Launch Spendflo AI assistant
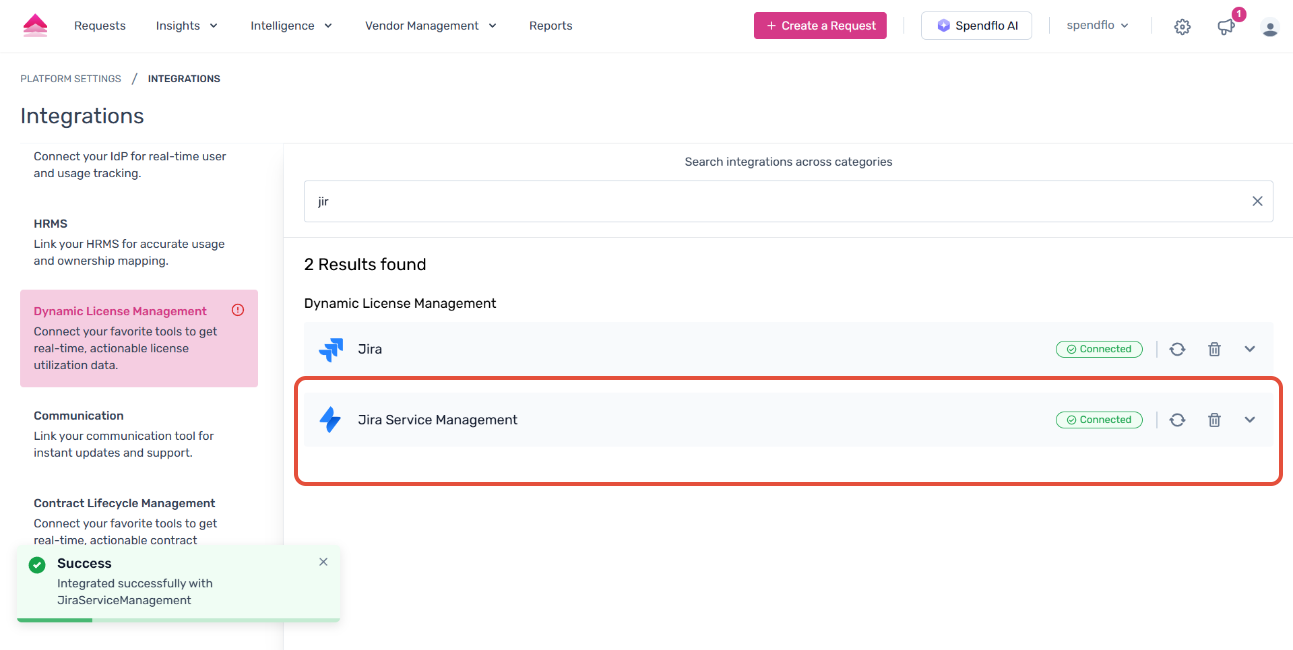This screenshot has height=650, width=1293. (x=976, y=26)
